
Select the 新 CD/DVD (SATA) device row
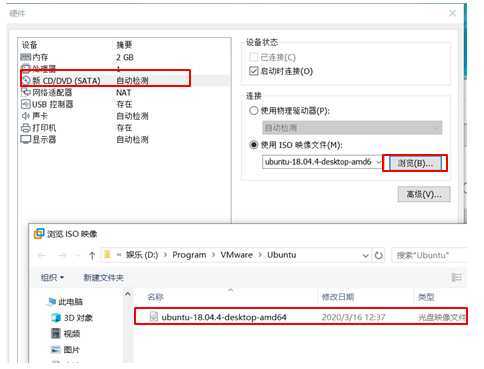point(124,80)
